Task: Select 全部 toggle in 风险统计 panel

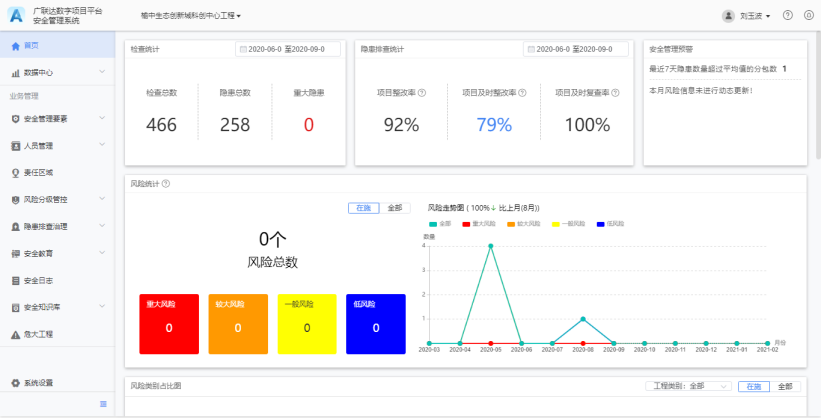Action: click(395, 208)
